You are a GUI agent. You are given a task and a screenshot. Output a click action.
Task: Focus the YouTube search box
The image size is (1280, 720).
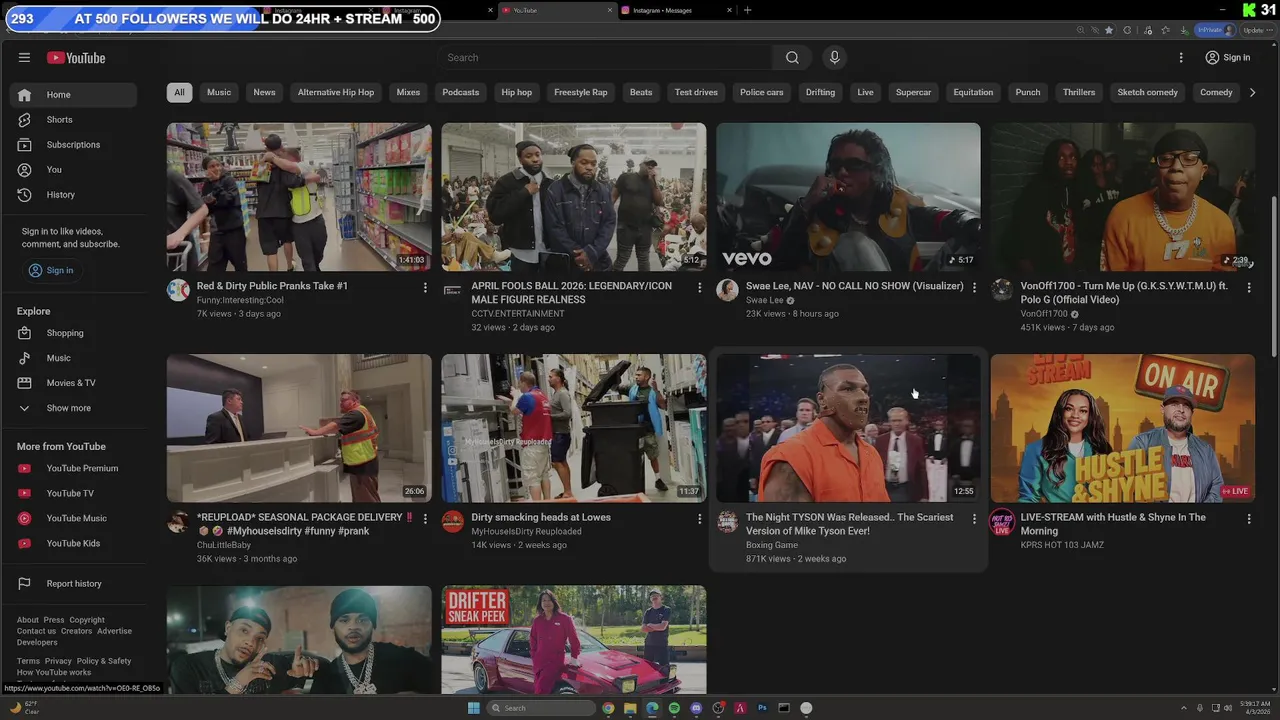[605, 58]
